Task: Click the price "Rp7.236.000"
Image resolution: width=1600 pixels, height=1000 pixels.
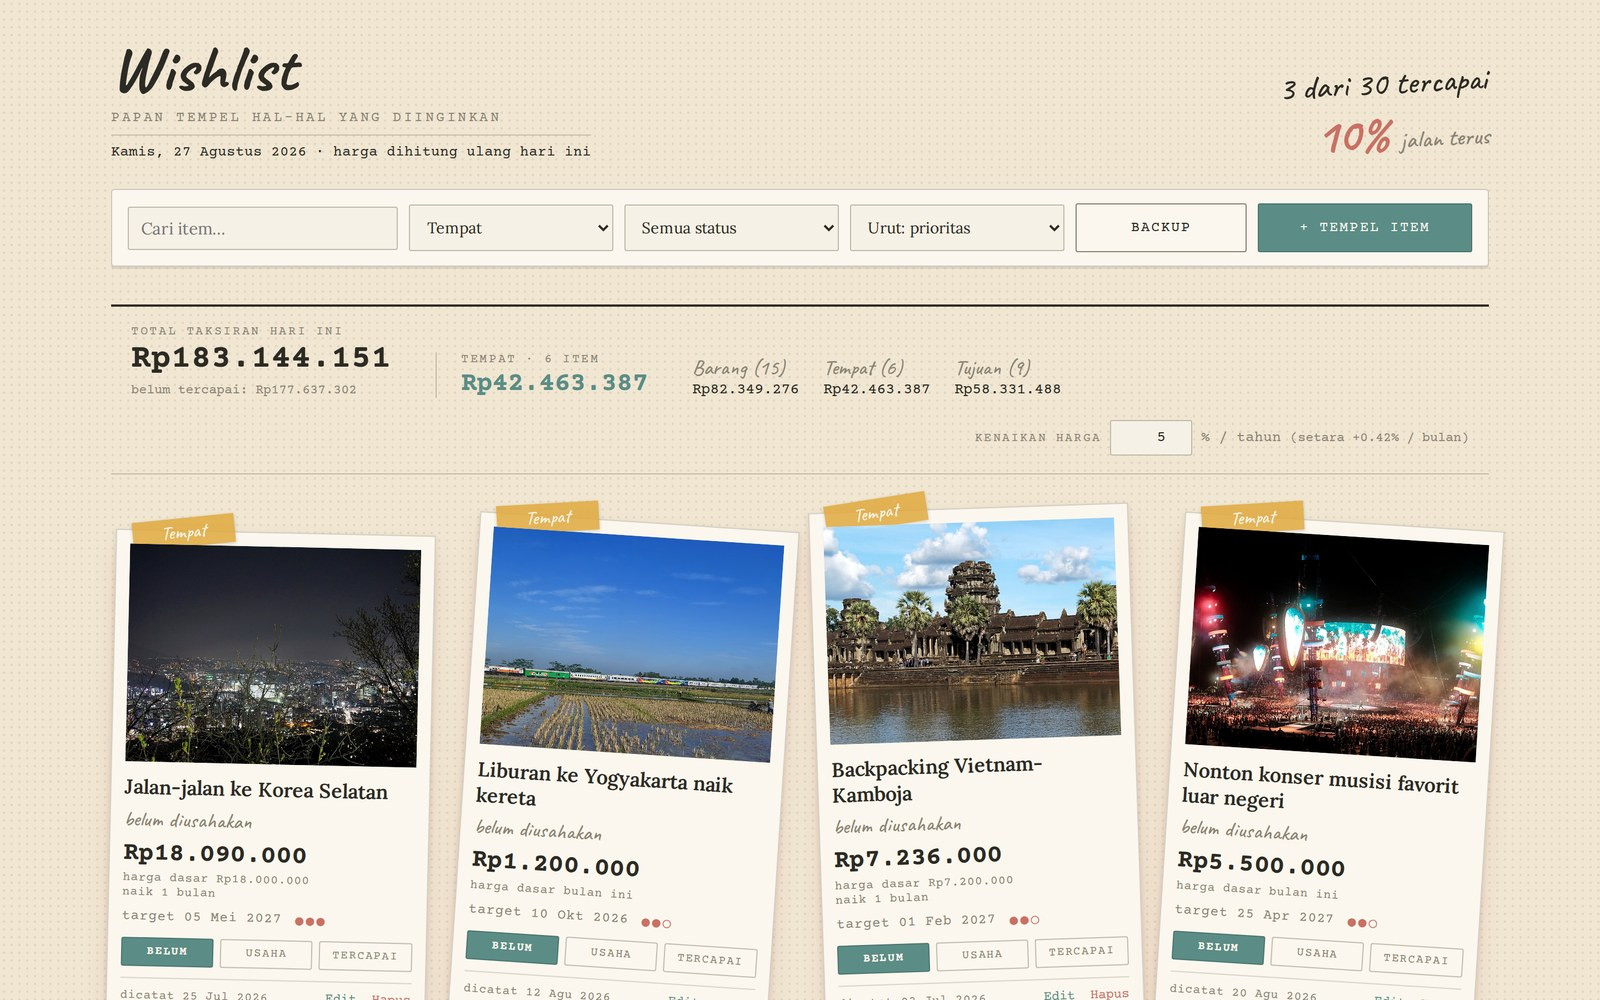Action: [918, 857]
